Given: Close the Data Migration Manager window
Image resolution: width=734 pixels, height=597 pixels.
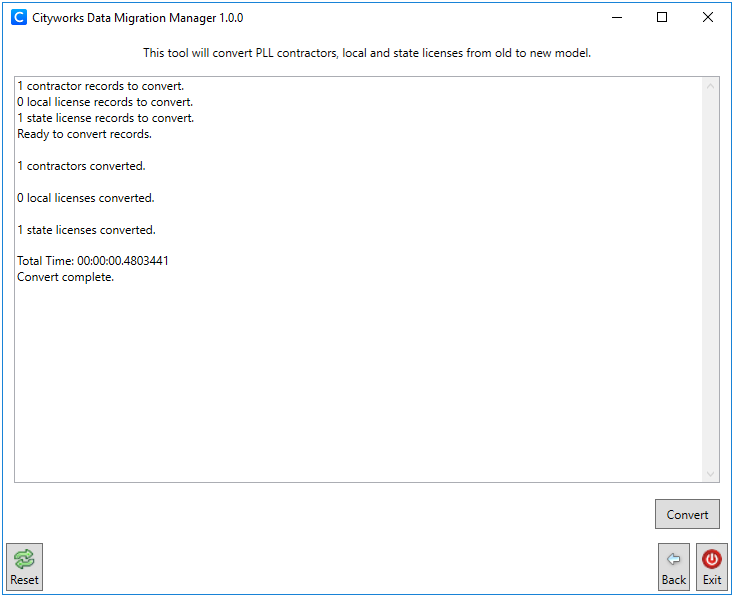Looking at the screenshot, I should point(707,18).
